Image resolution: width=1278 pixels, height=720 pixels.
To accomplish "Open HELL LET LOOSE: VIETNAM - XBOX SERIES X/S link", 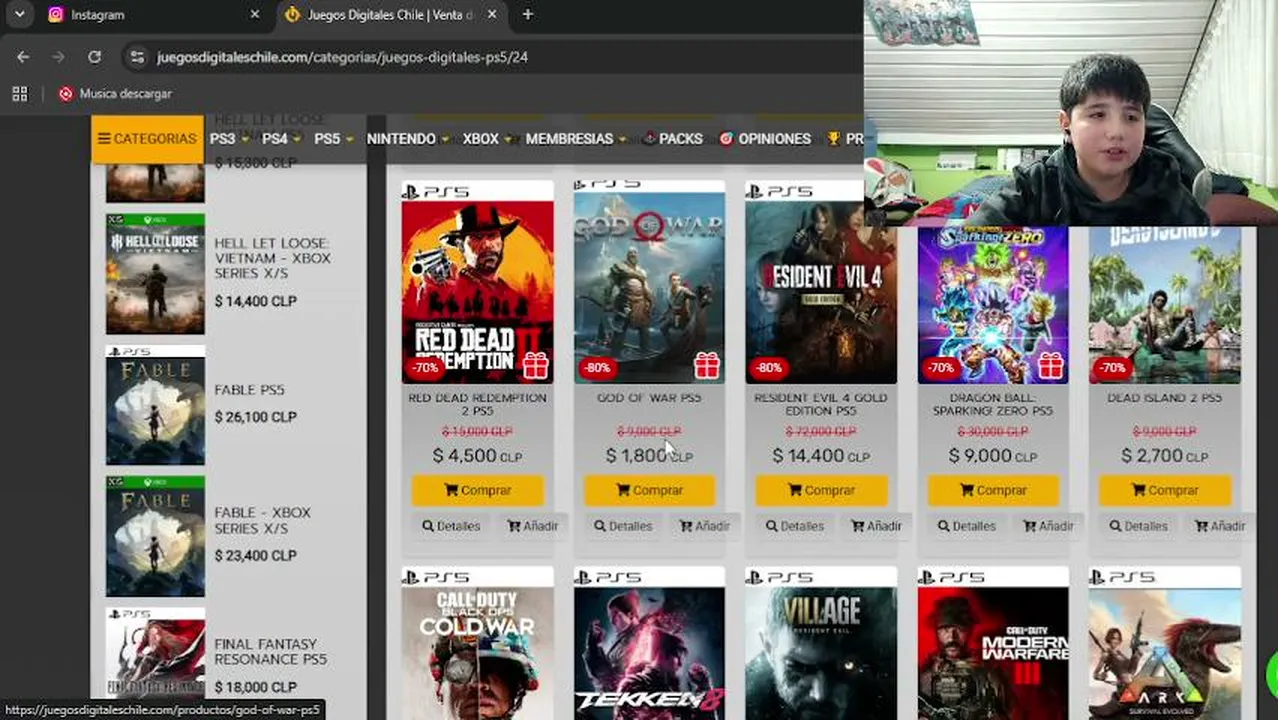I will (x=272, y=258).
